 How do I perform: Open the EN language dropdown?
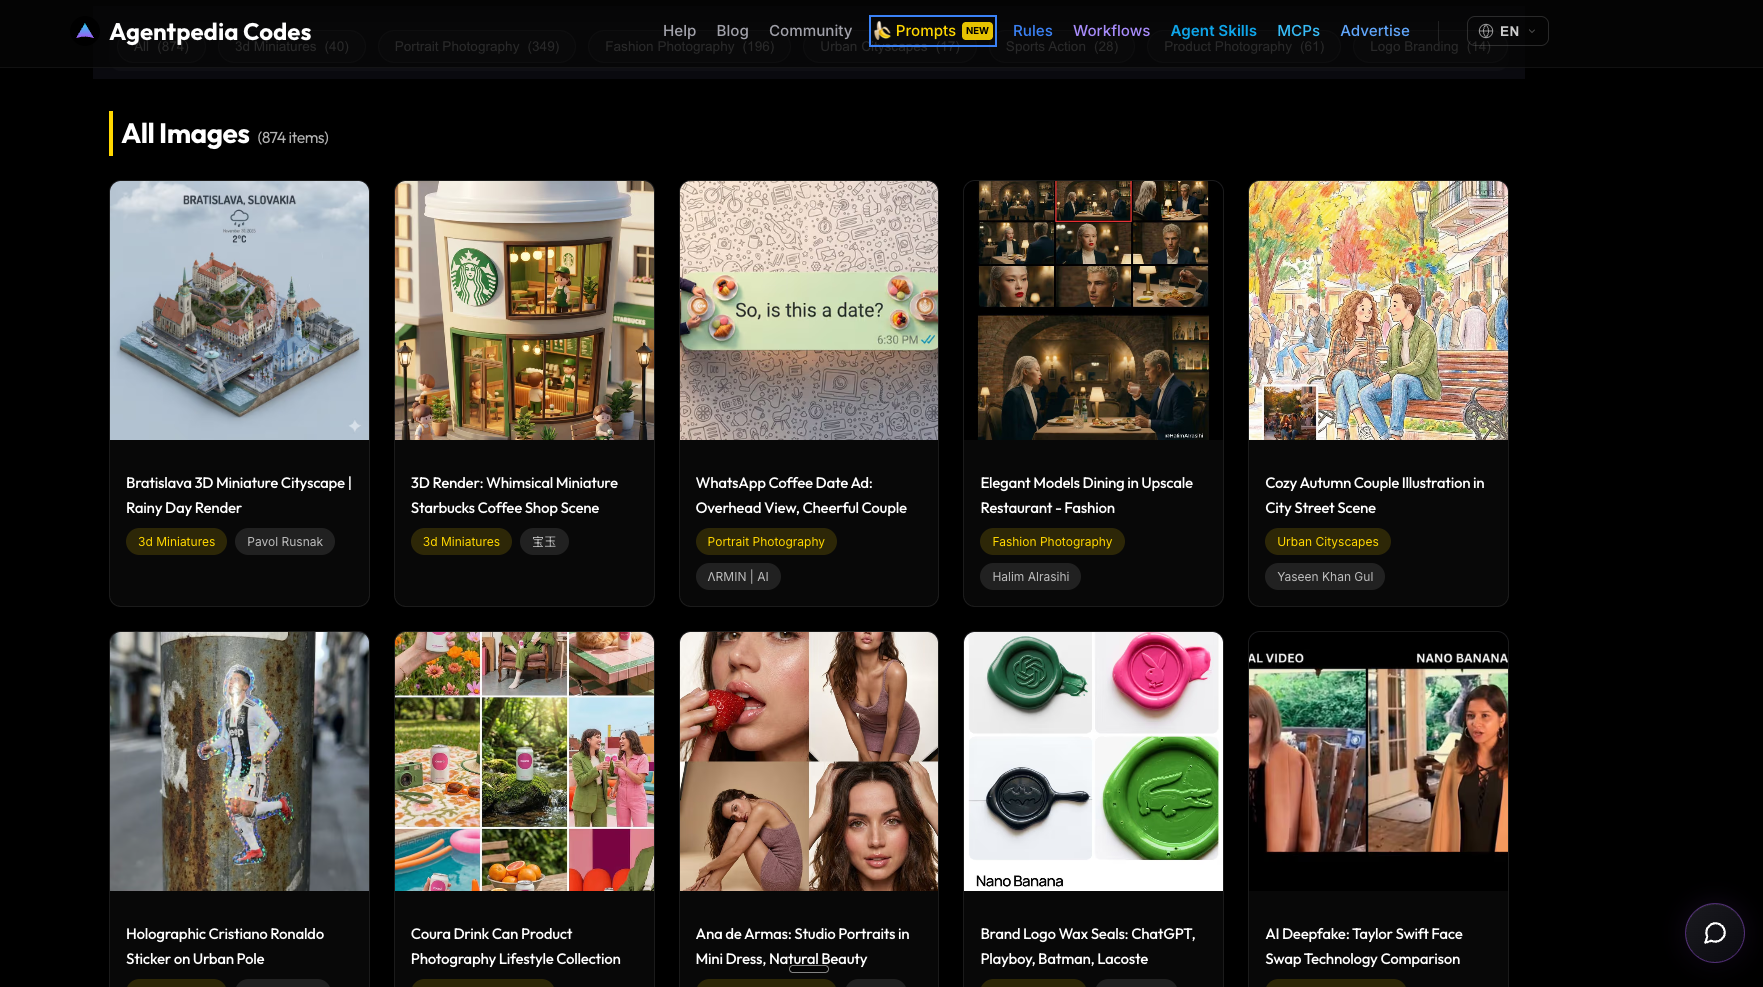pos(1507,31)
